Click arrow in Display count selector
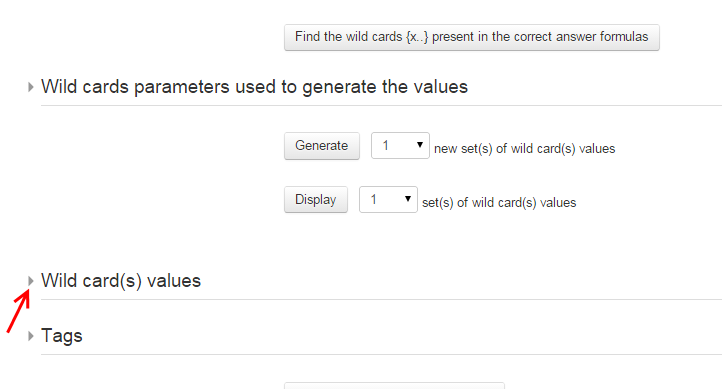 pos(408,199)
